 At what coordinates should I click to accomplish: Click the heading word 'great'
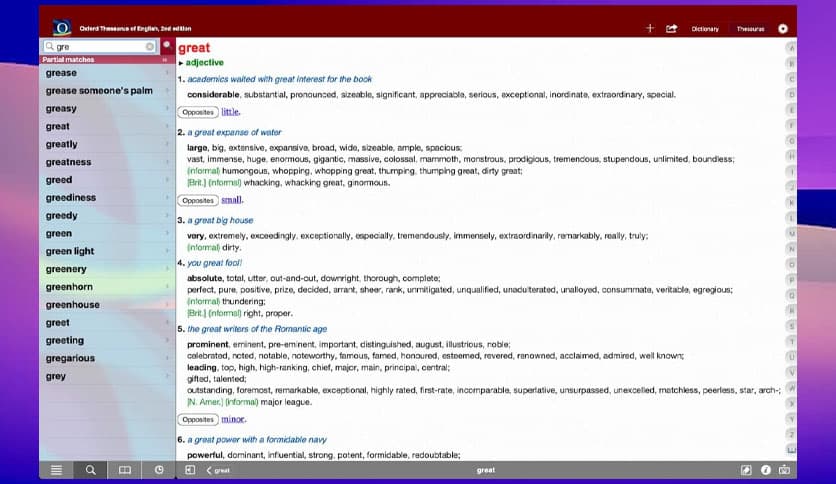click(x=194, y=48)
